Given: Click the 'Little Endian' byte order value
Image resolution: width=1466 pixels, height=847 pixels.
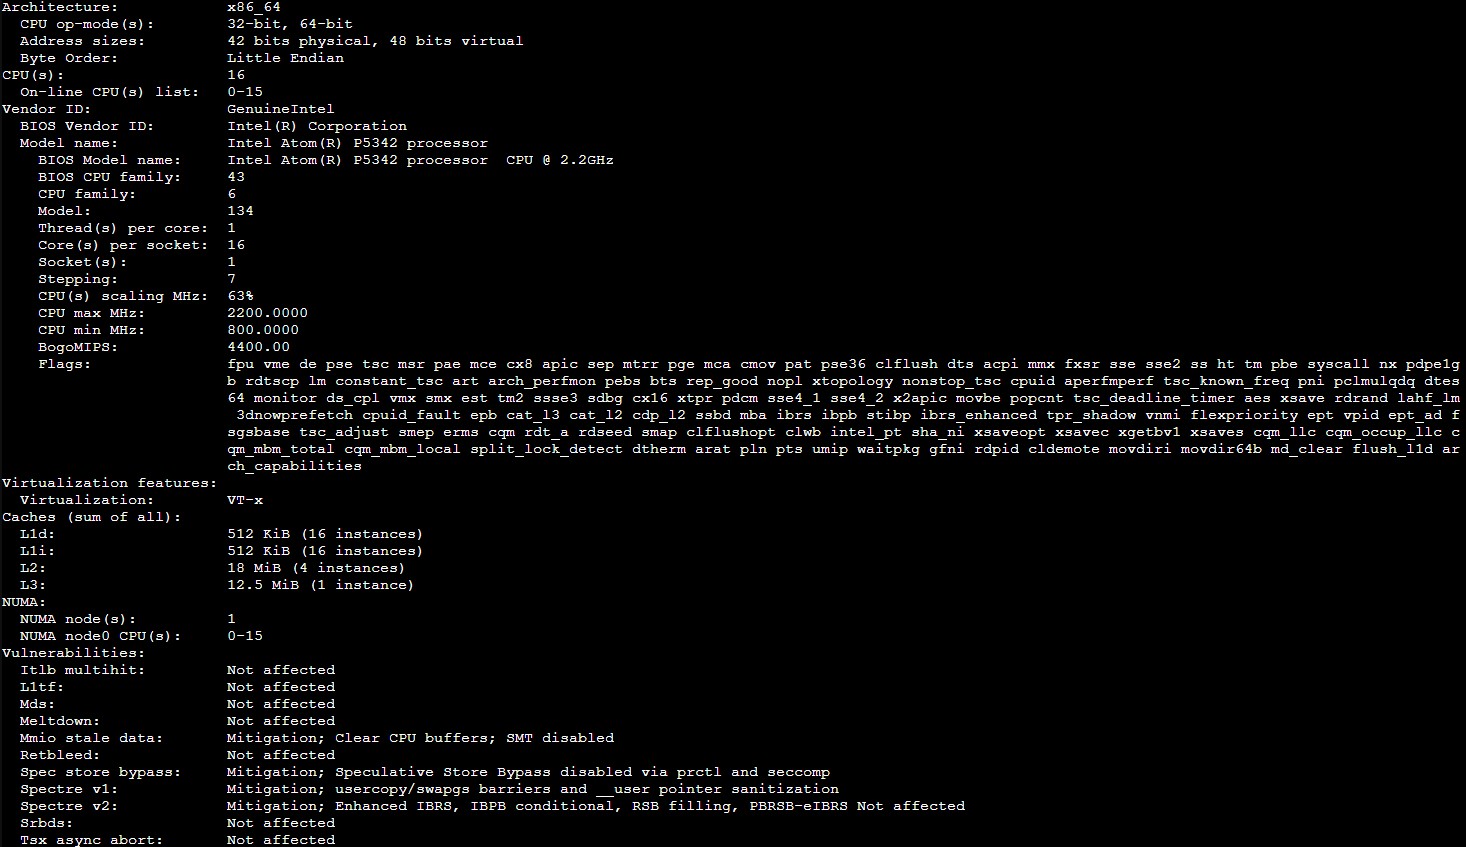Looking at the screenshot, I should coord(285,58).
